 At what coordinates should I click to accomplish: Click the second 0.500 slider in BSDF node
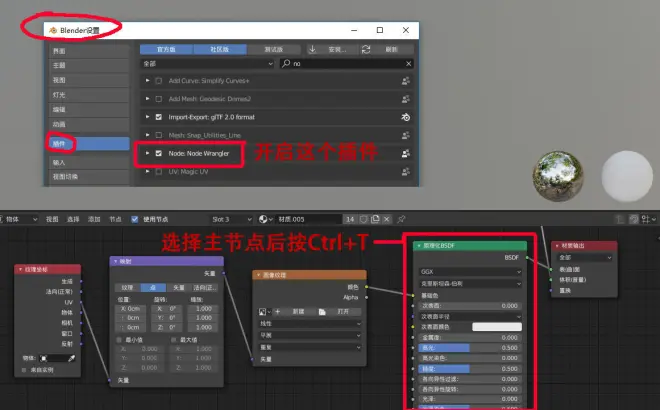coord(470,369)
